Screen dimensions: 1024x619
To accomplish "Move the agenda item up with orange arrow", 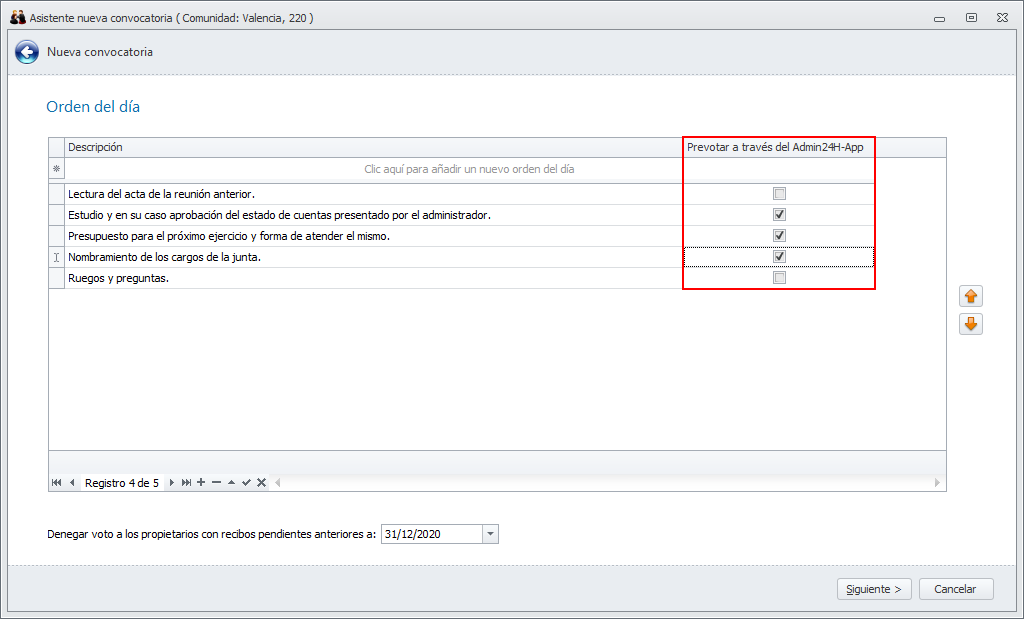I will click(970, 296).
